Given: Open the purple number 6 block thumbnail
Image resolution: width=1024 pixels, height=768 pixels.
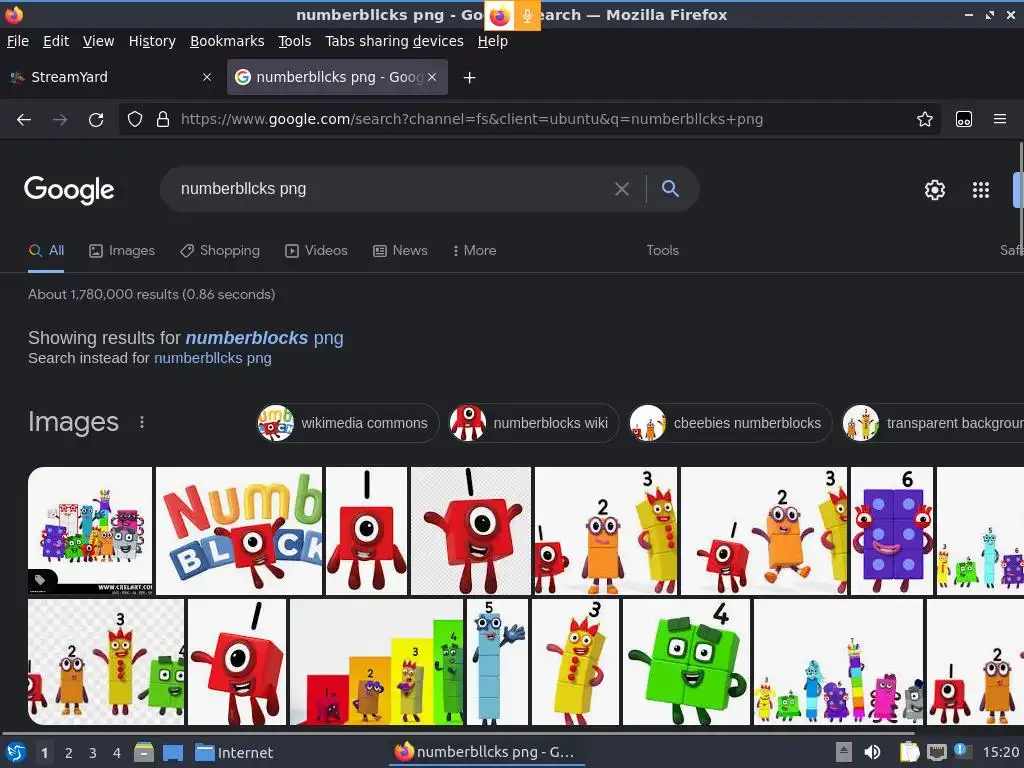Looking at the screenshot, I should click(892, 531).
